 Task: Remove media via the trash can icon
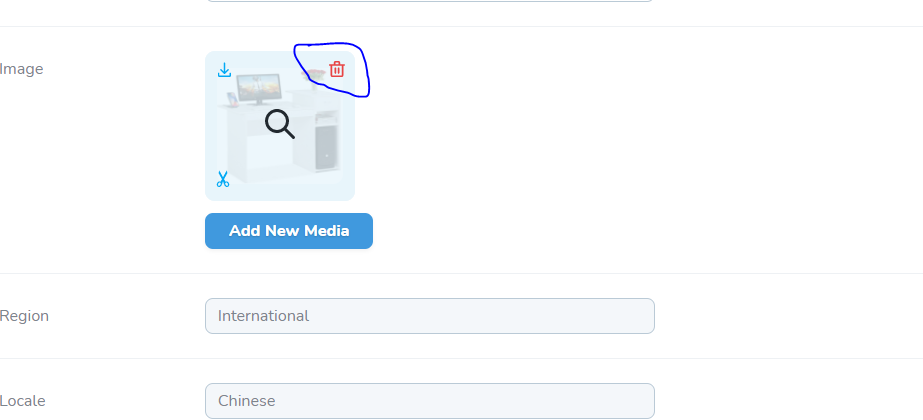pos(337,69)
